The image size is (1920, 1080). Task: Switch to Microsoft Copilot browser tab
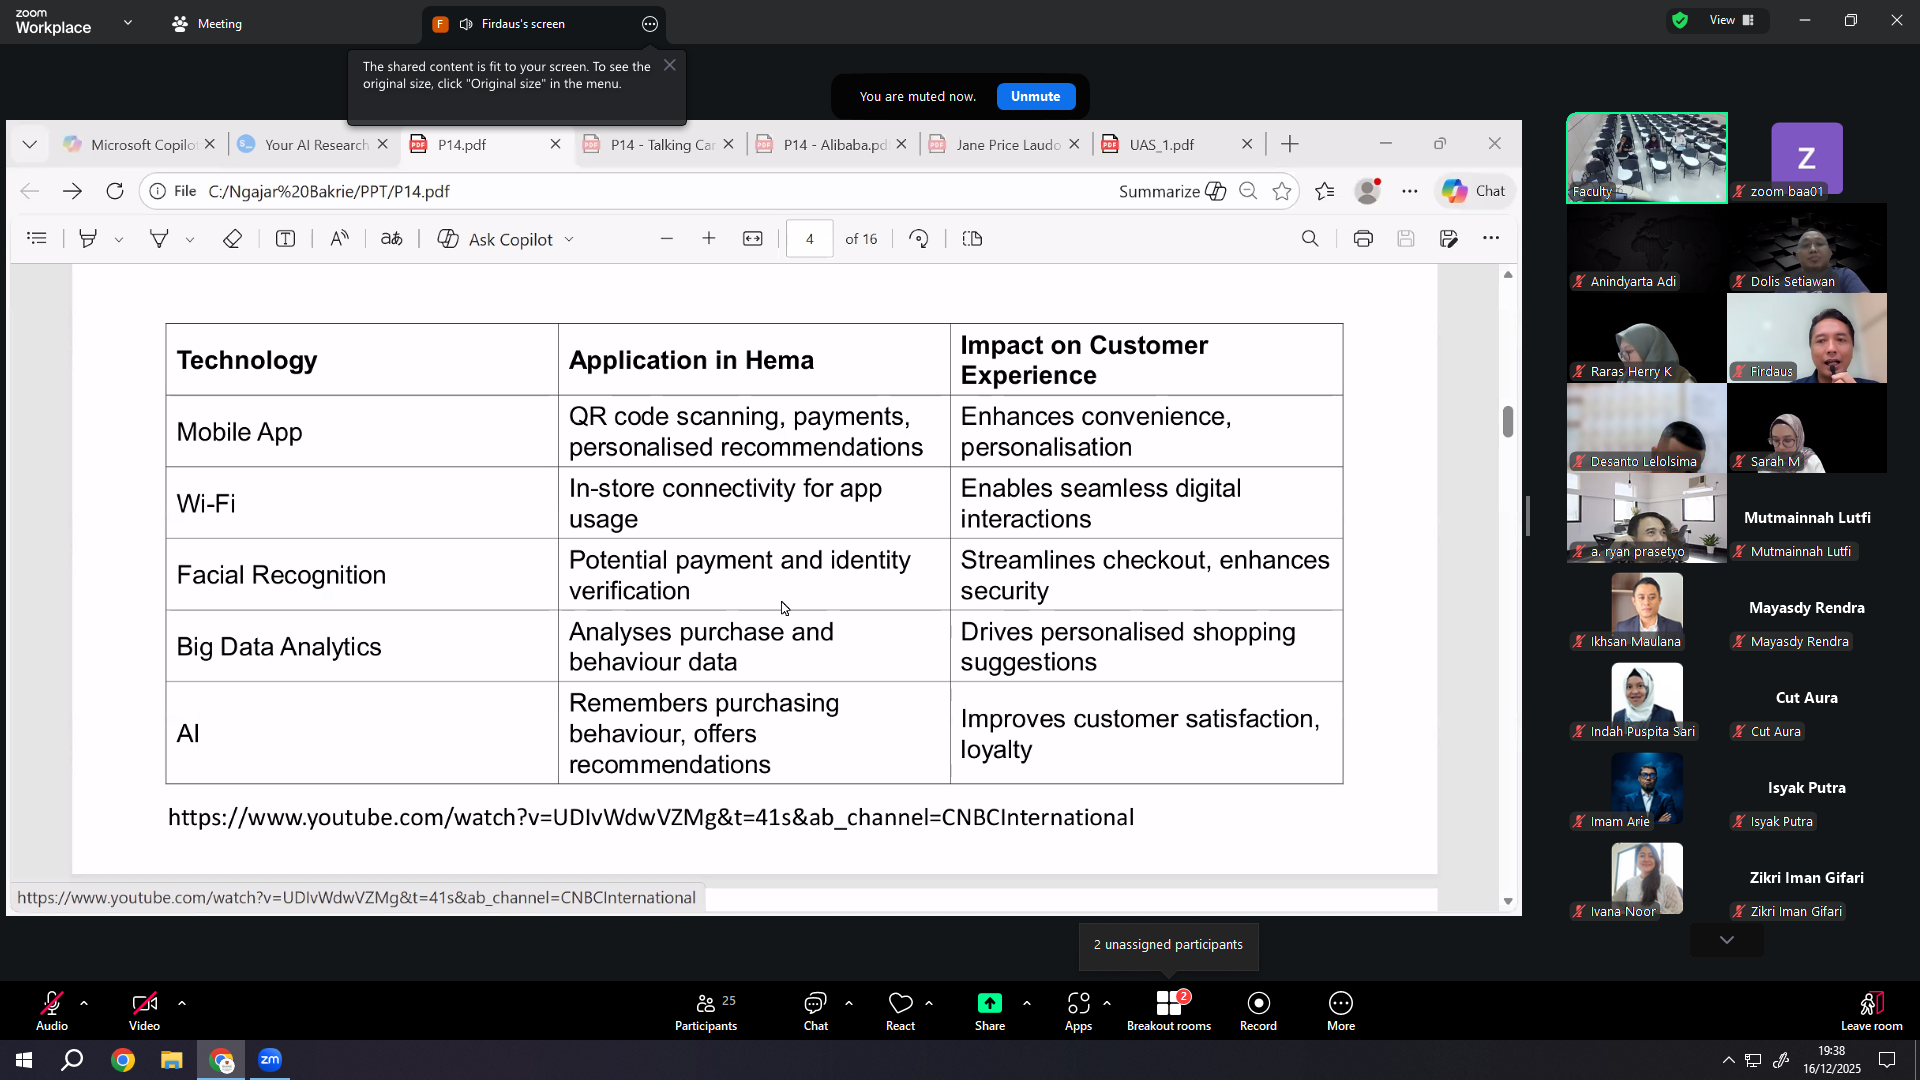tap(138, 144)
